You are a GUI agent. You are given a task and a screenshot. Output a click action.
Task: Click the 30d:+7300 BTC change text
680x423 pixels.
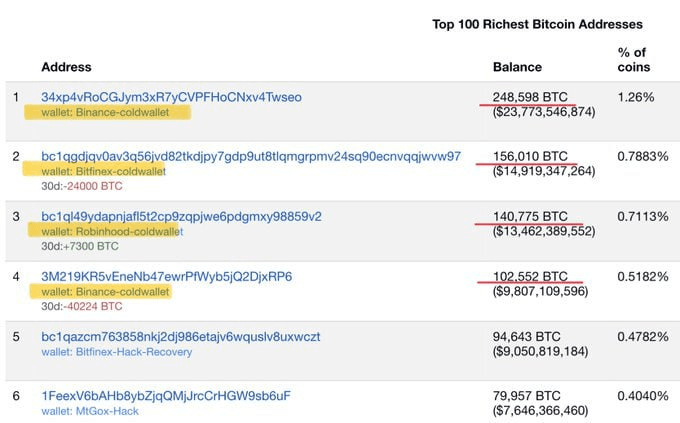tap(80, 246)
